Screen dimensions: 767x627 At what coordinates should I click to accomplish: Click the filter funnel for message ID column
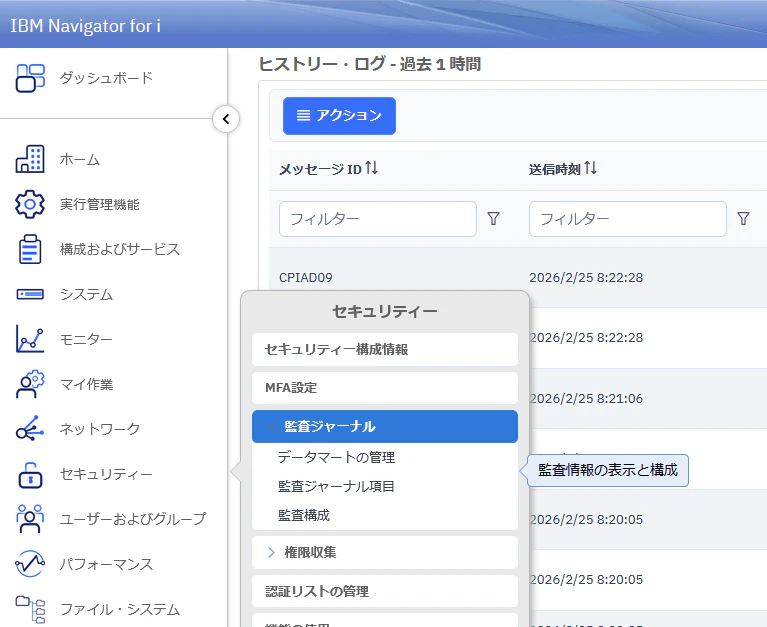pyautogui.click(x=494, y=219)
